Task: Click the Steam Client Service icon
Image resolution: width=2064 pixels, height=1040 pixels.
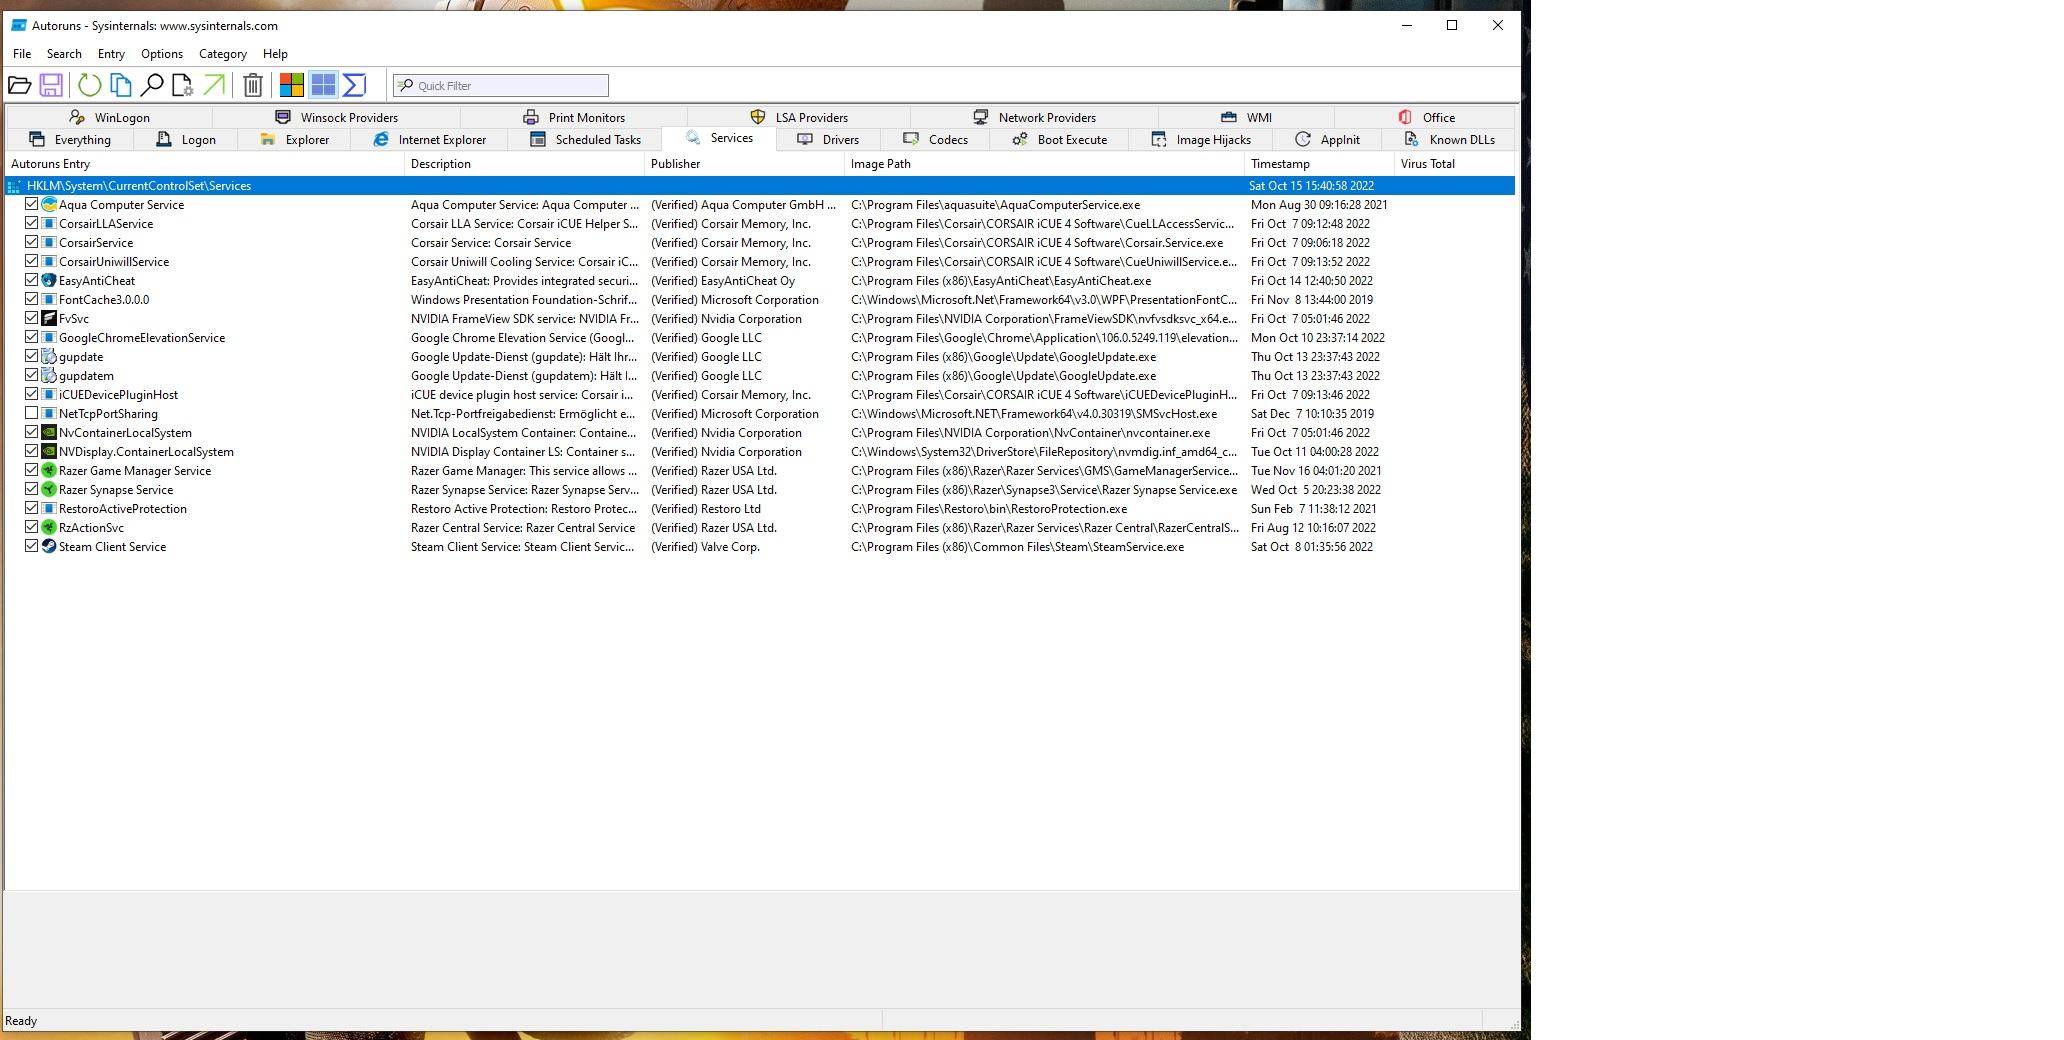Action: (49, 547)
